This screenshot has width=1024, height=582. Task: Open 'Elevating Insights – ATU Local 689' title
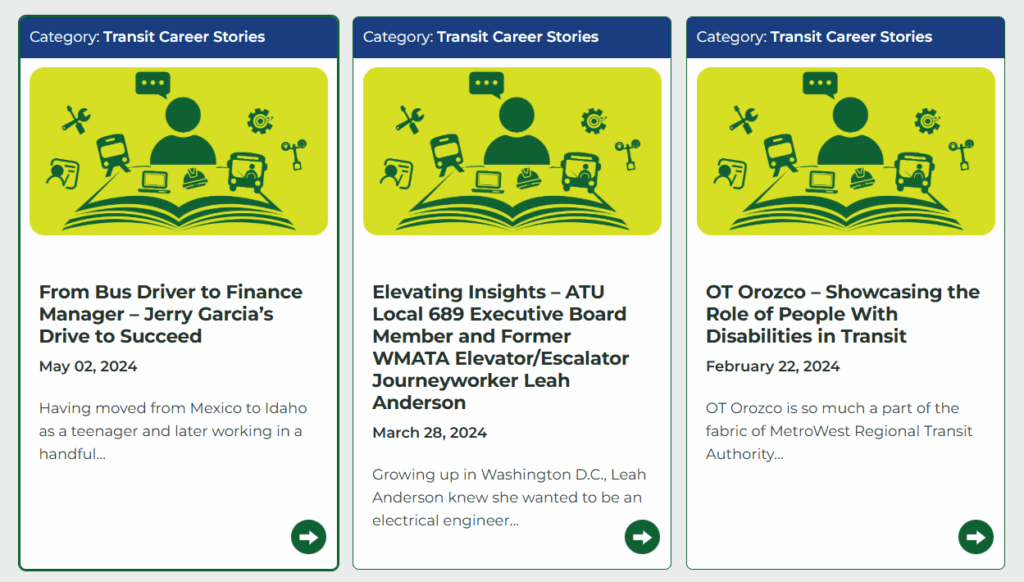click(501, 347)
